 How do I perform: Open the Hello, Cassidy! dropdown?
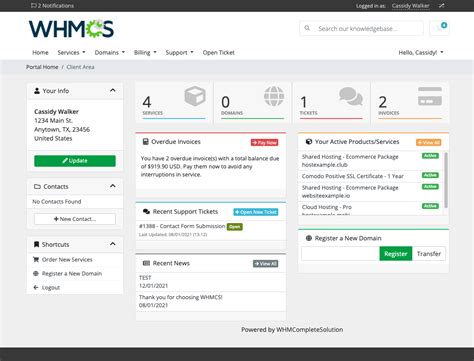click(421, 52)
